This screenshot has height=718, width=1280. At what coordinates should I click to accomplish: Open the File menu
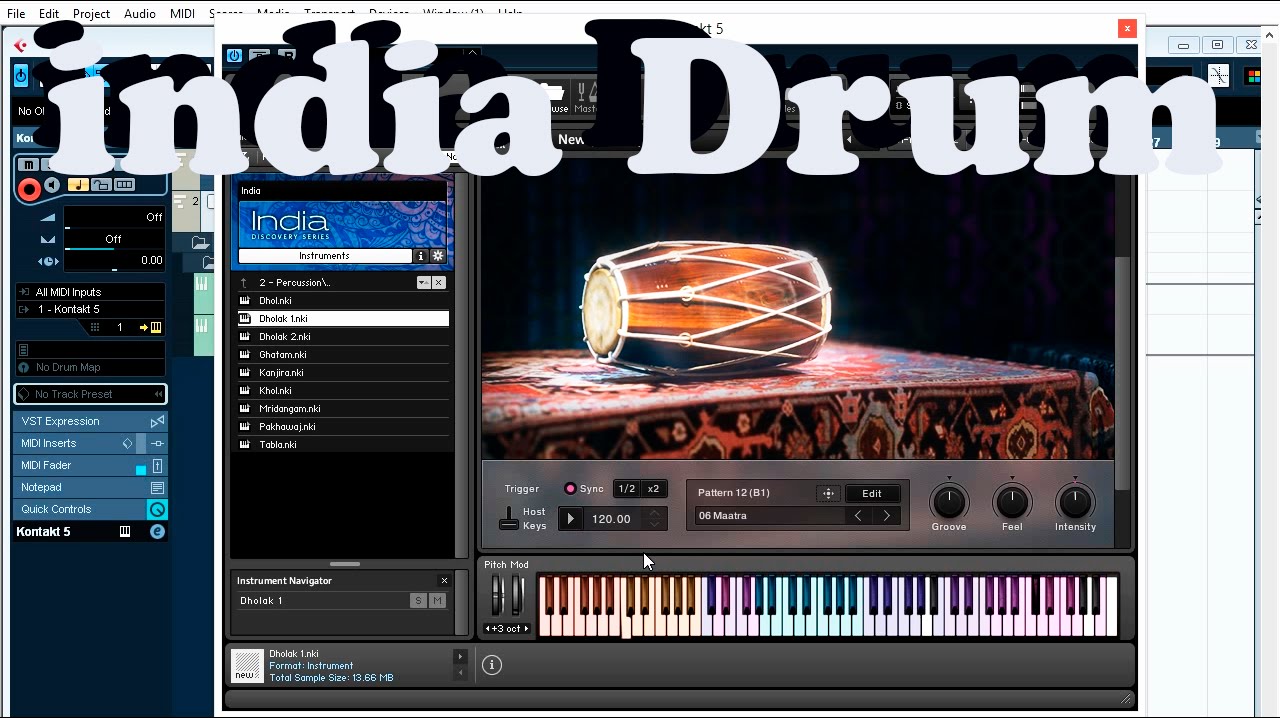pyautogui.click(x=16, y=14)
